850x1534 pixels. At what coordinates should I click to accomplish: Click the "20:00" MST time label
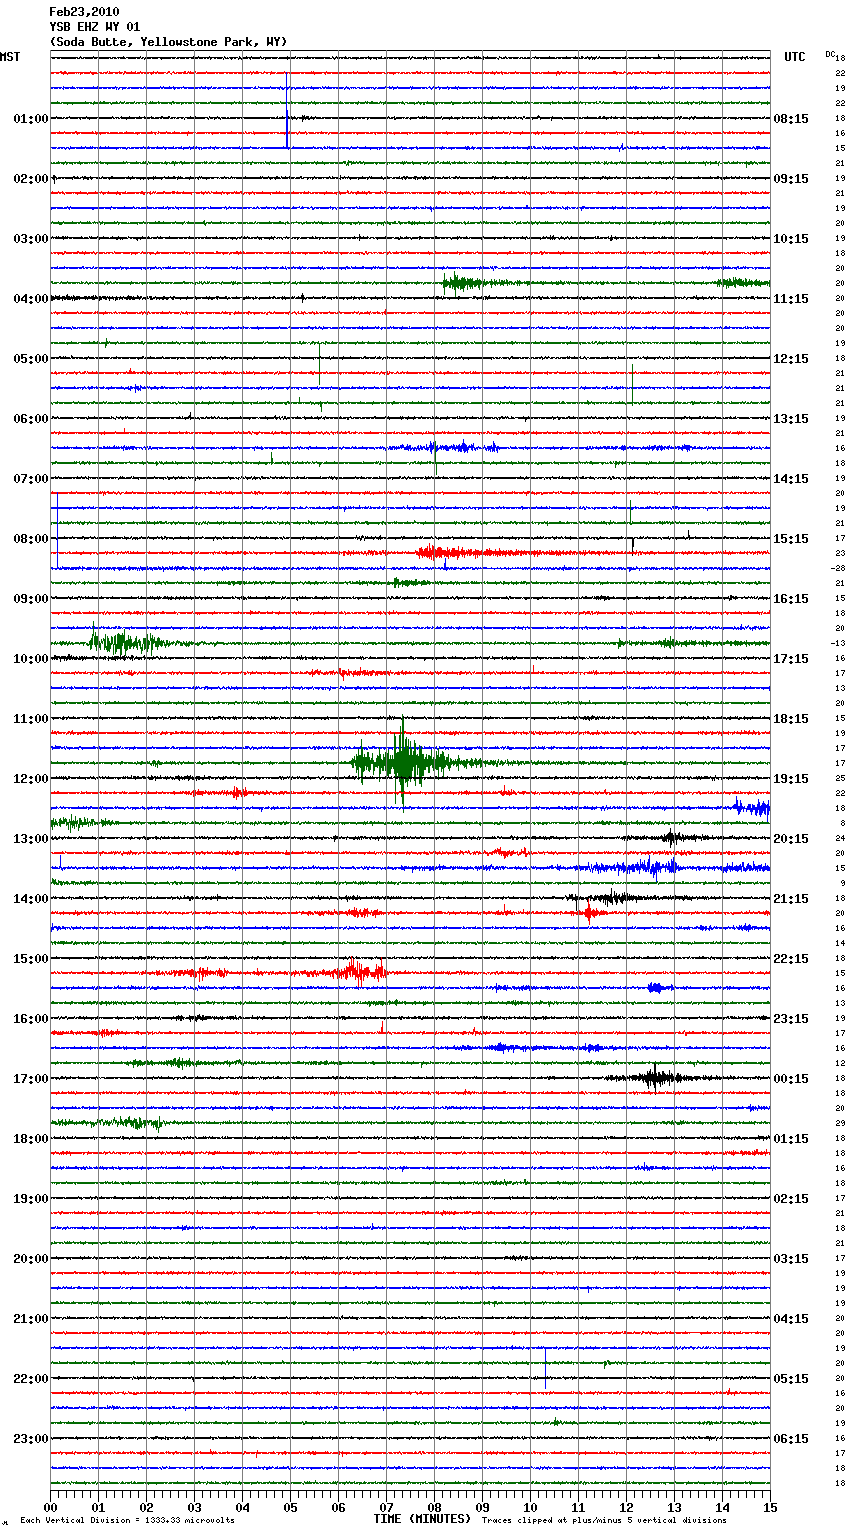pyautogui.click(x=31, y=1259)
